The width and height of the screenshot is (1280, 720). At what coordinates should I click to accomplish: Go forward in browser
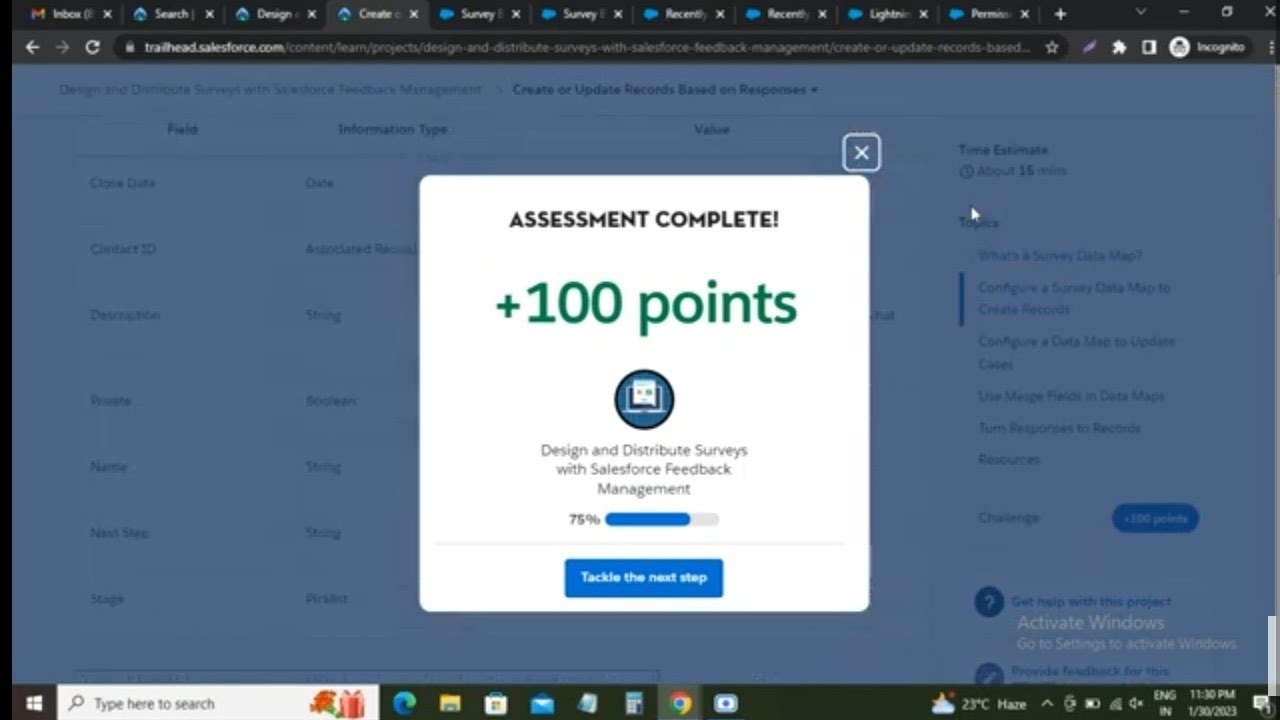(62, 47)
